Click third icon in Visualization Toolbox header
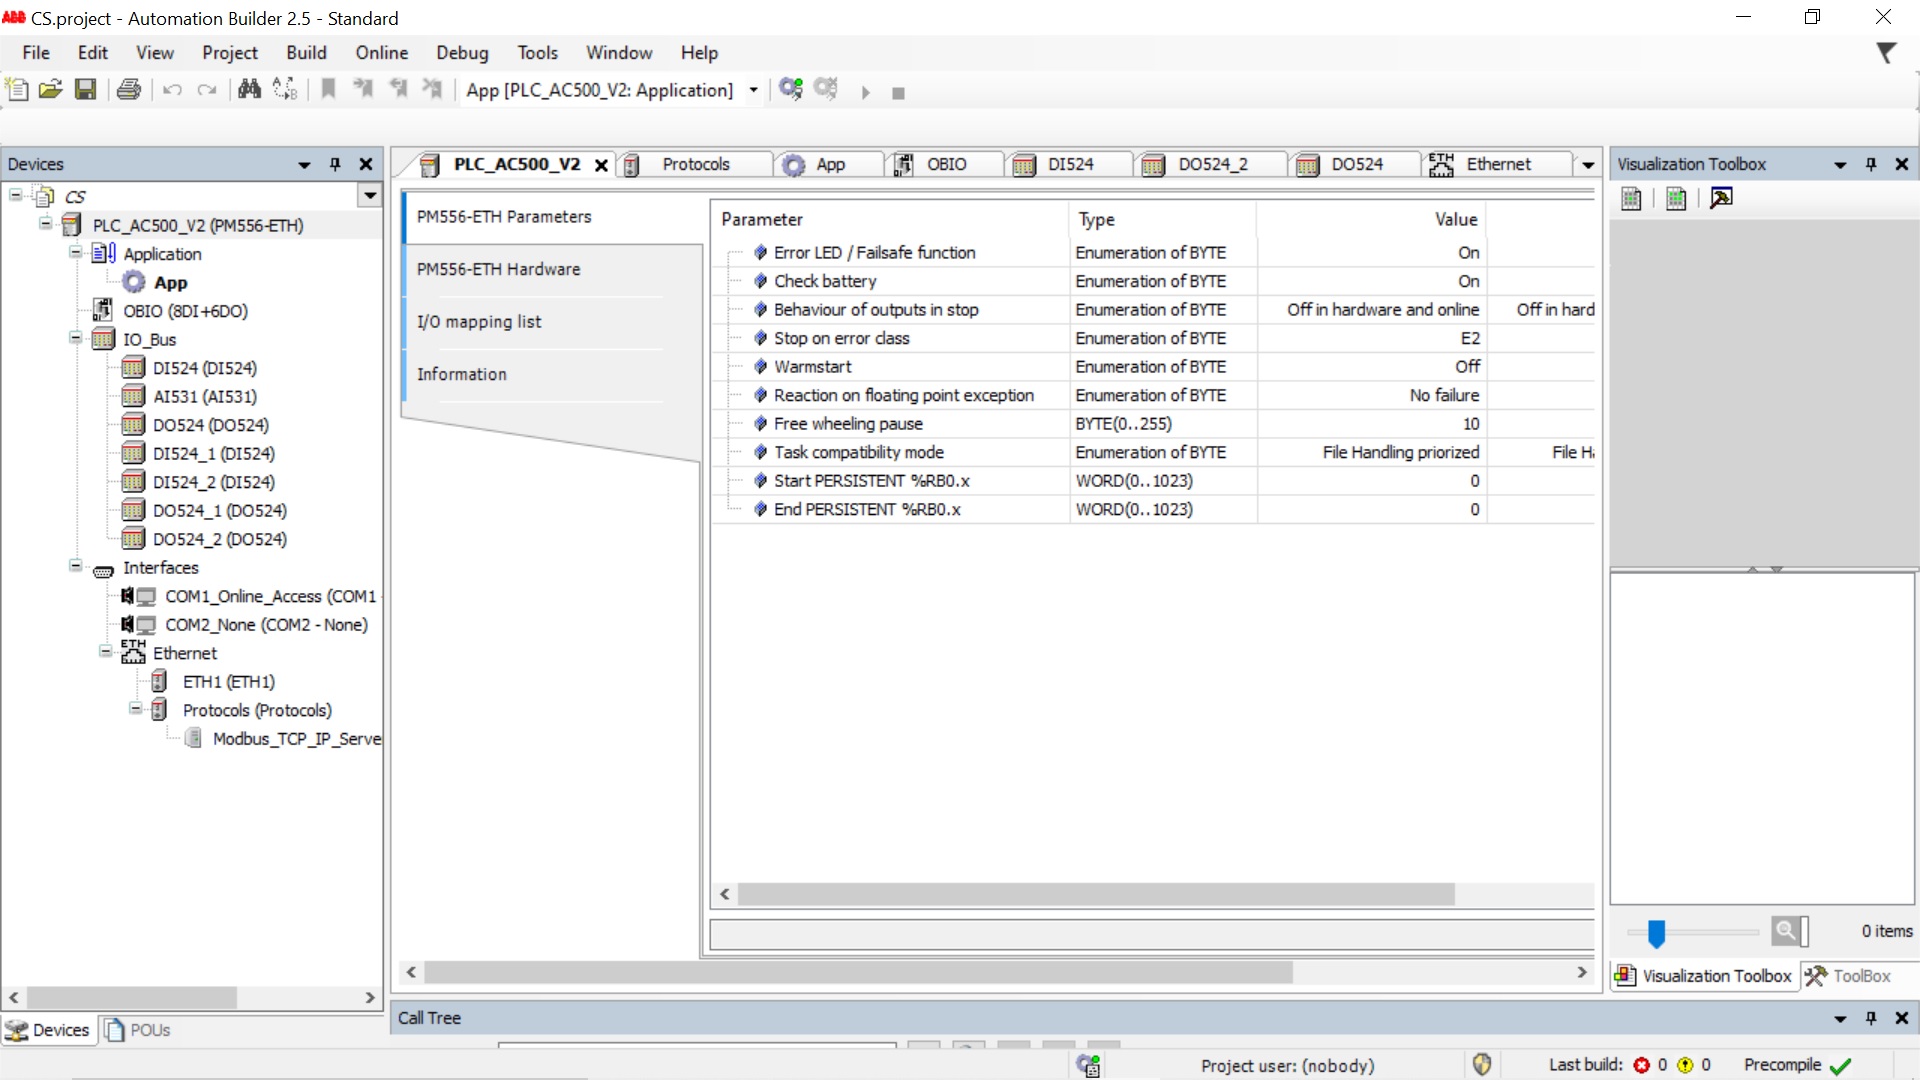Image resolution: width=1920 pixels, height=1080 pixels. (x=1721, y=198)
